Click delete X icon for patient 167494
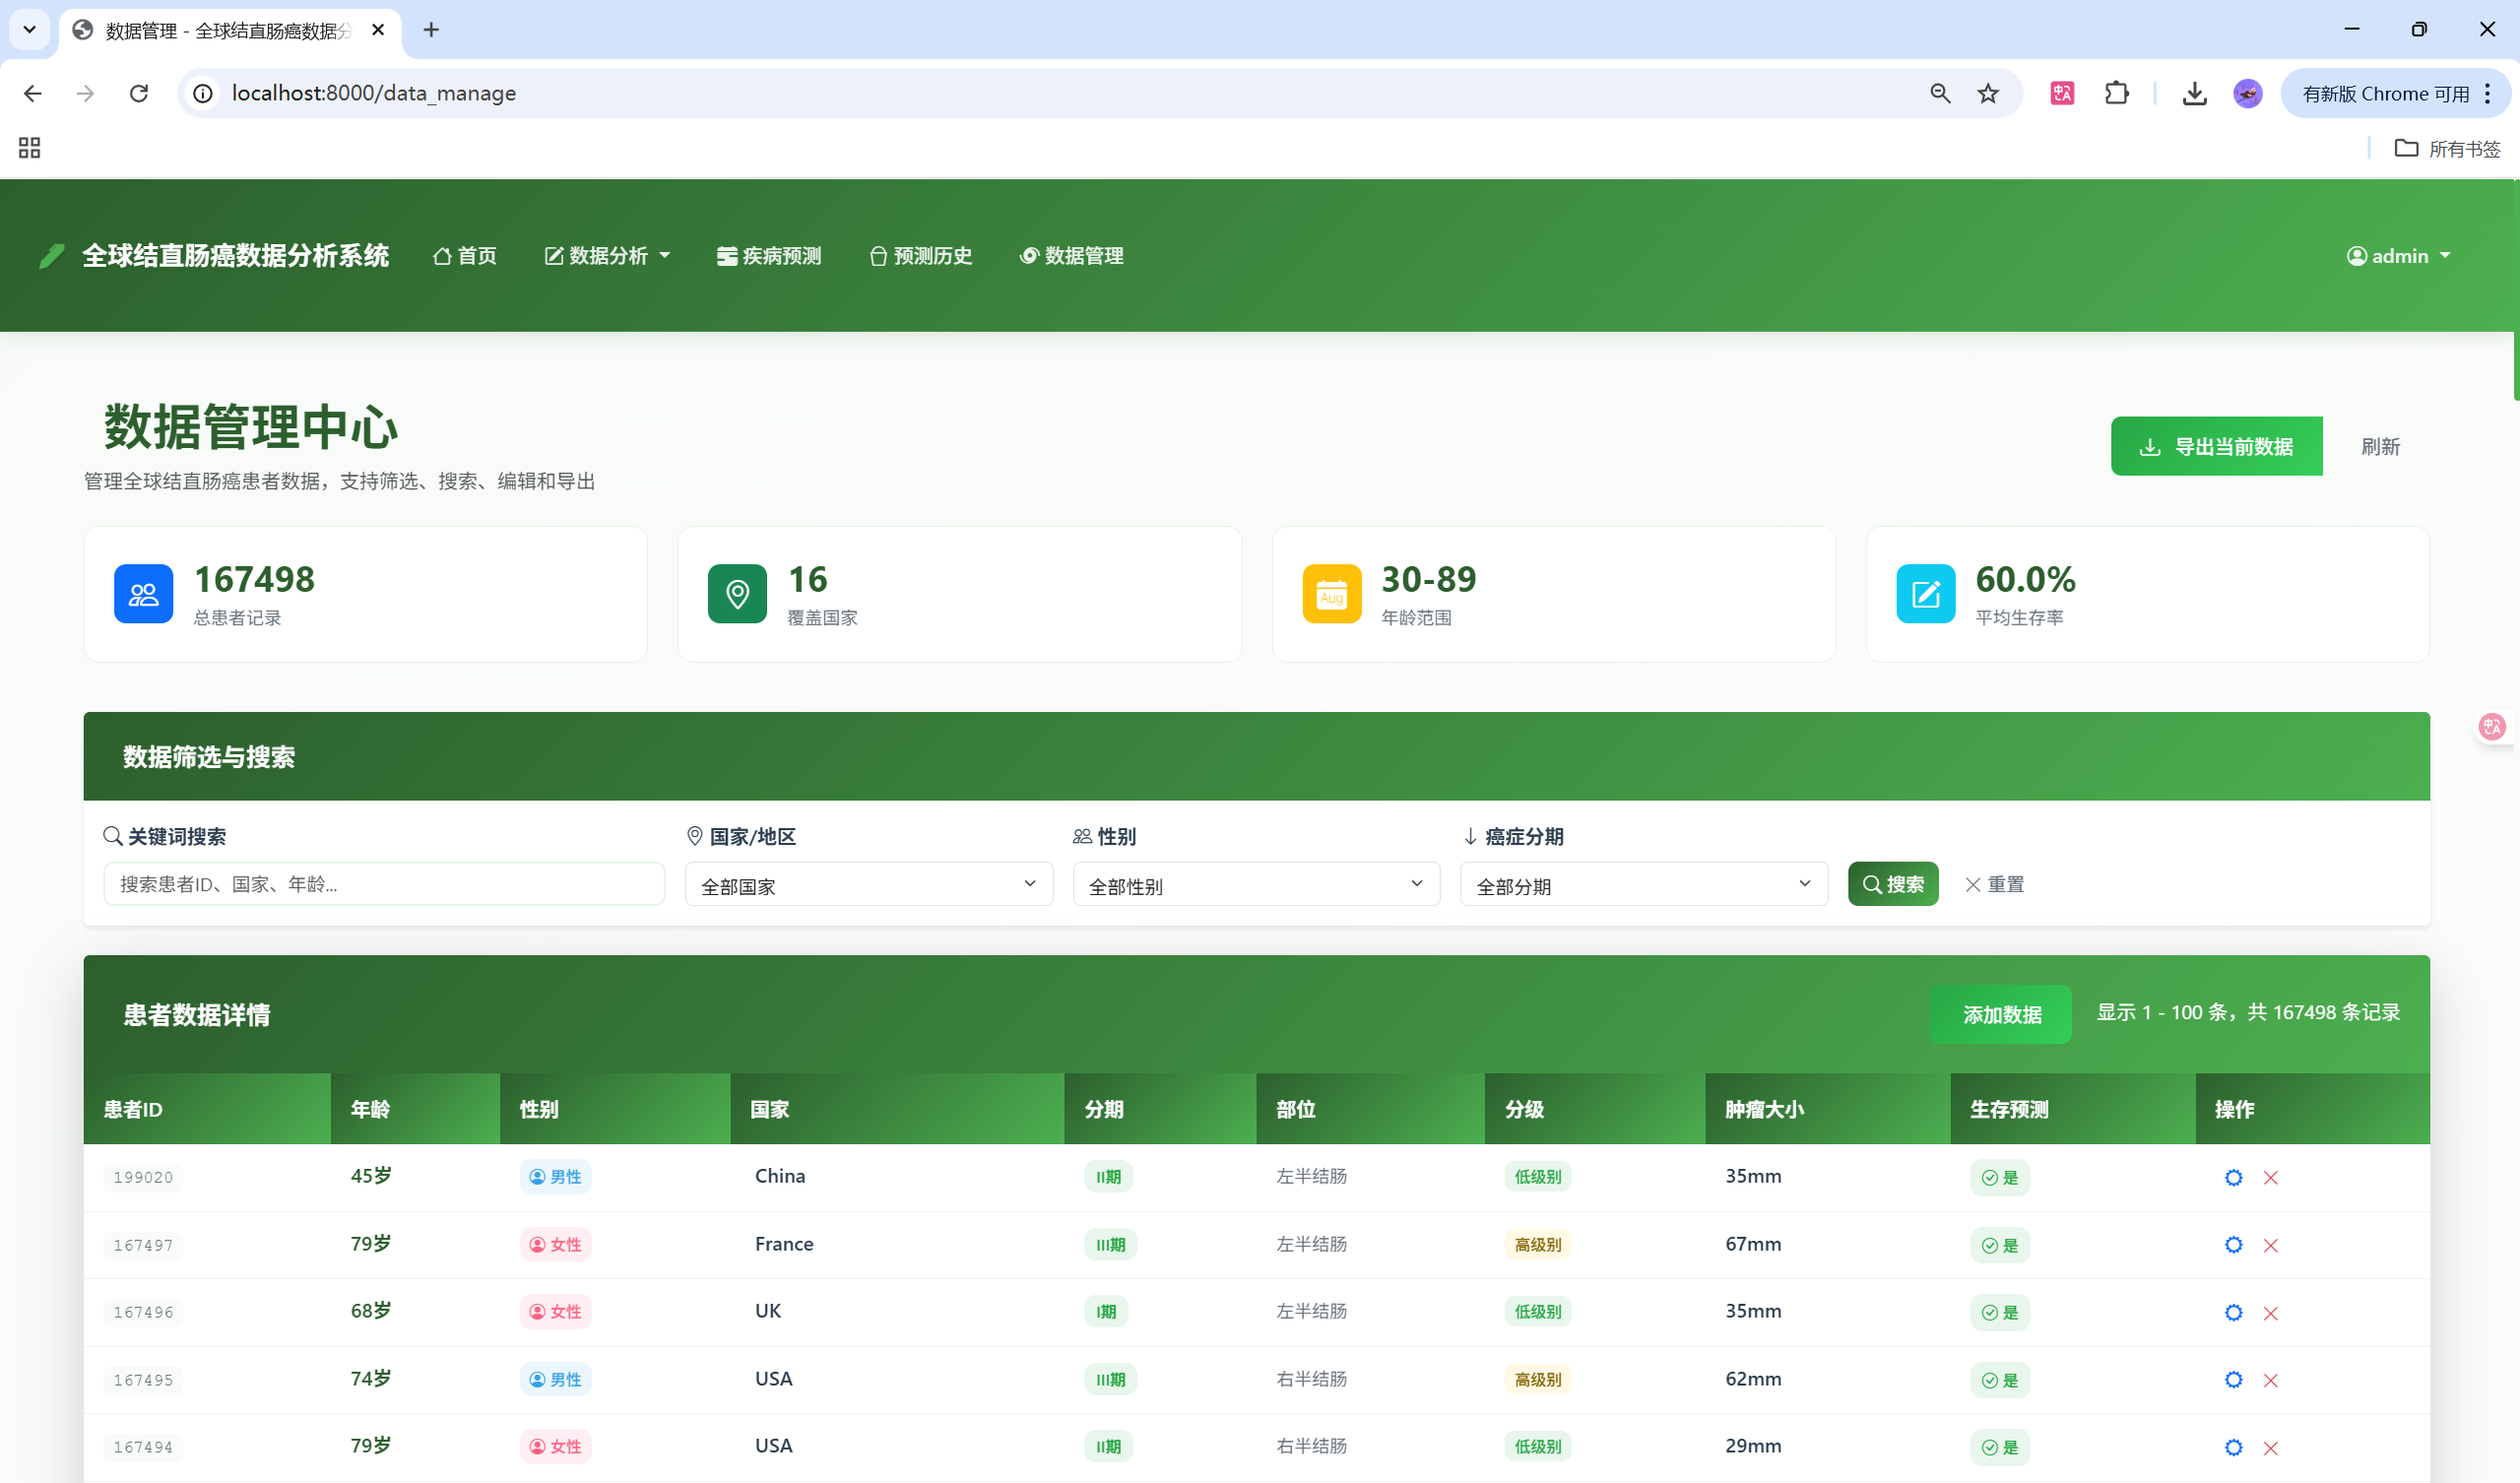The width and height of the screenshot is (2520, 1483). (x=2270, y=1447)
